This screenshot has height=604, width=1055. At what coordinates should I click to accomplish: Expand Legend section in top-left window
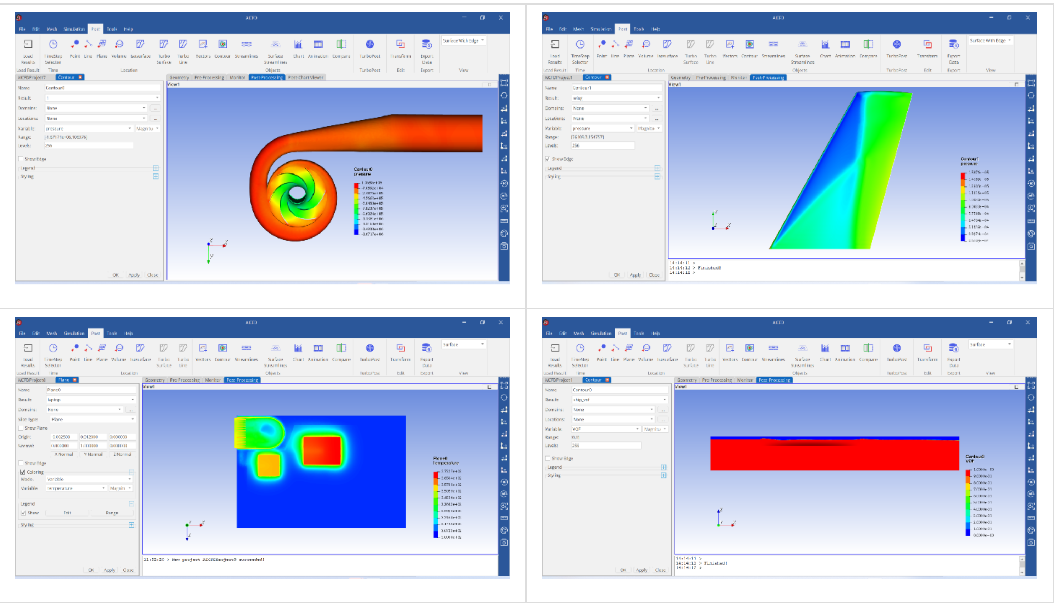pyautogui.click(x=155, y=168)
